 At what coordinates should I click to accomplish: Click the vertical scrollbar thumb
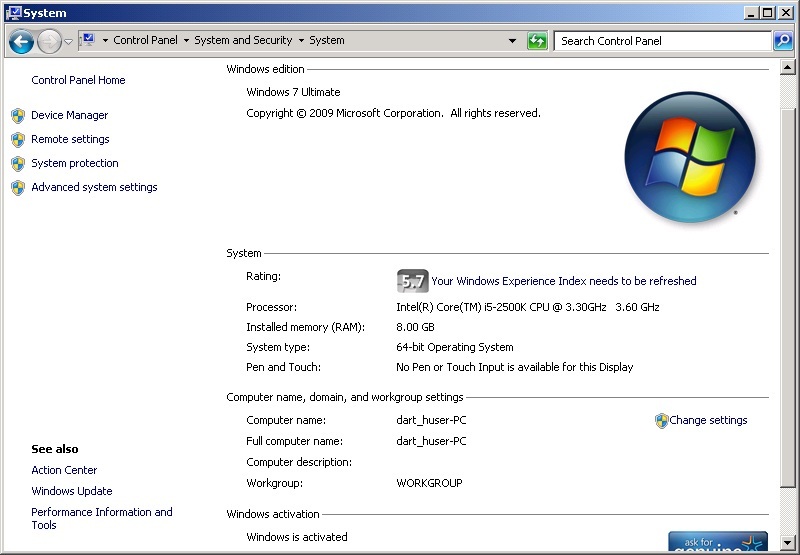coord(787,297)
